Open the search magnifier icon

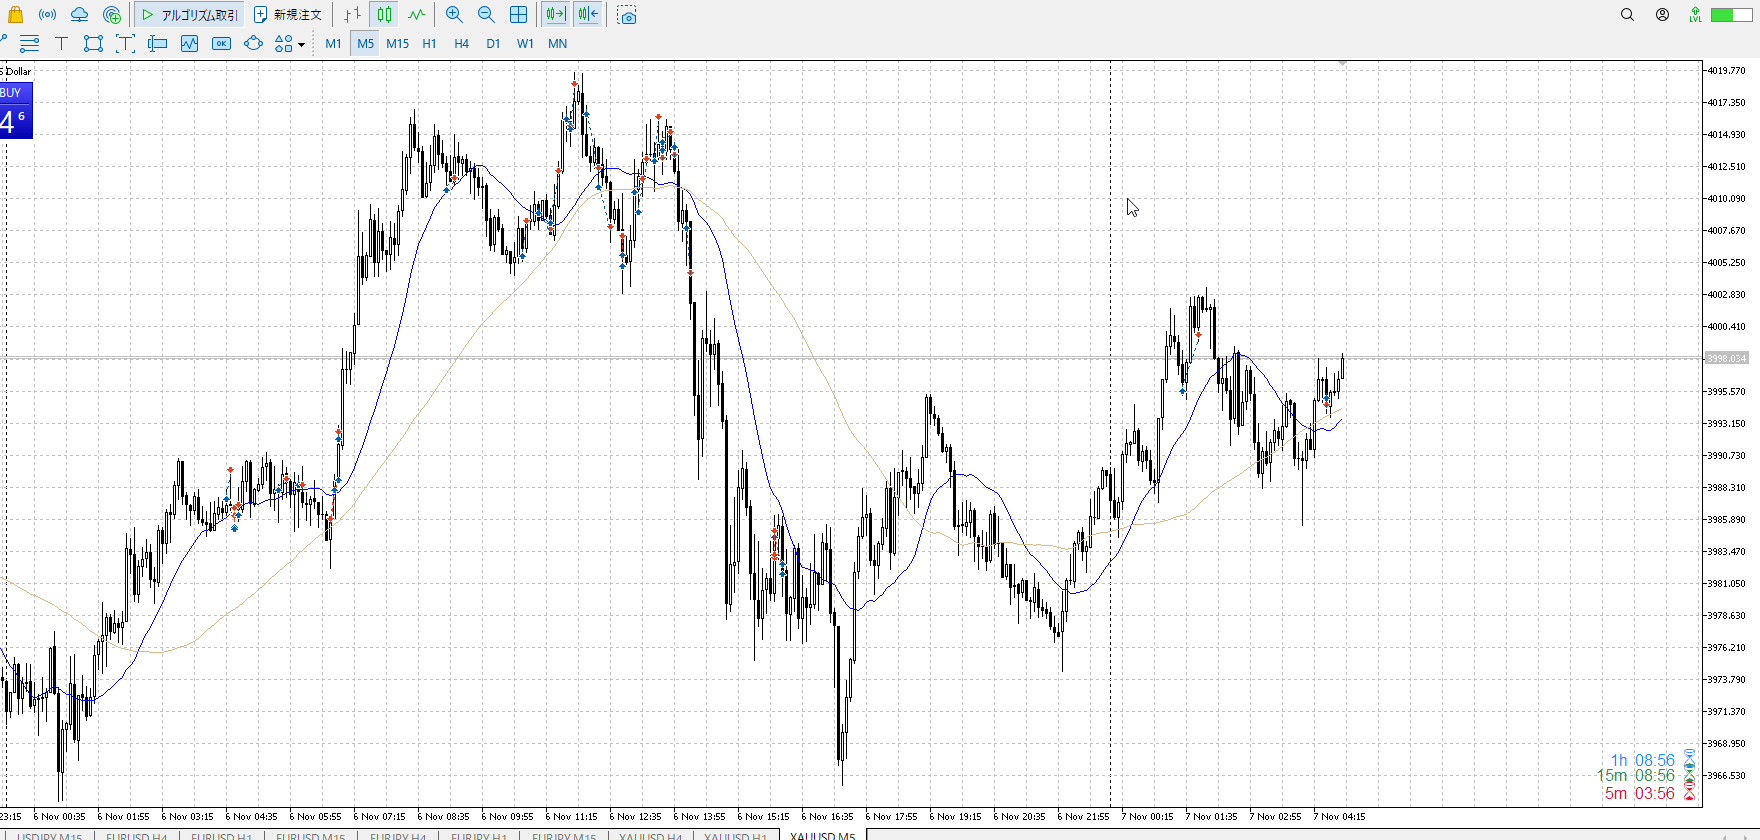pyautogui.click(x=1627, y=15)
